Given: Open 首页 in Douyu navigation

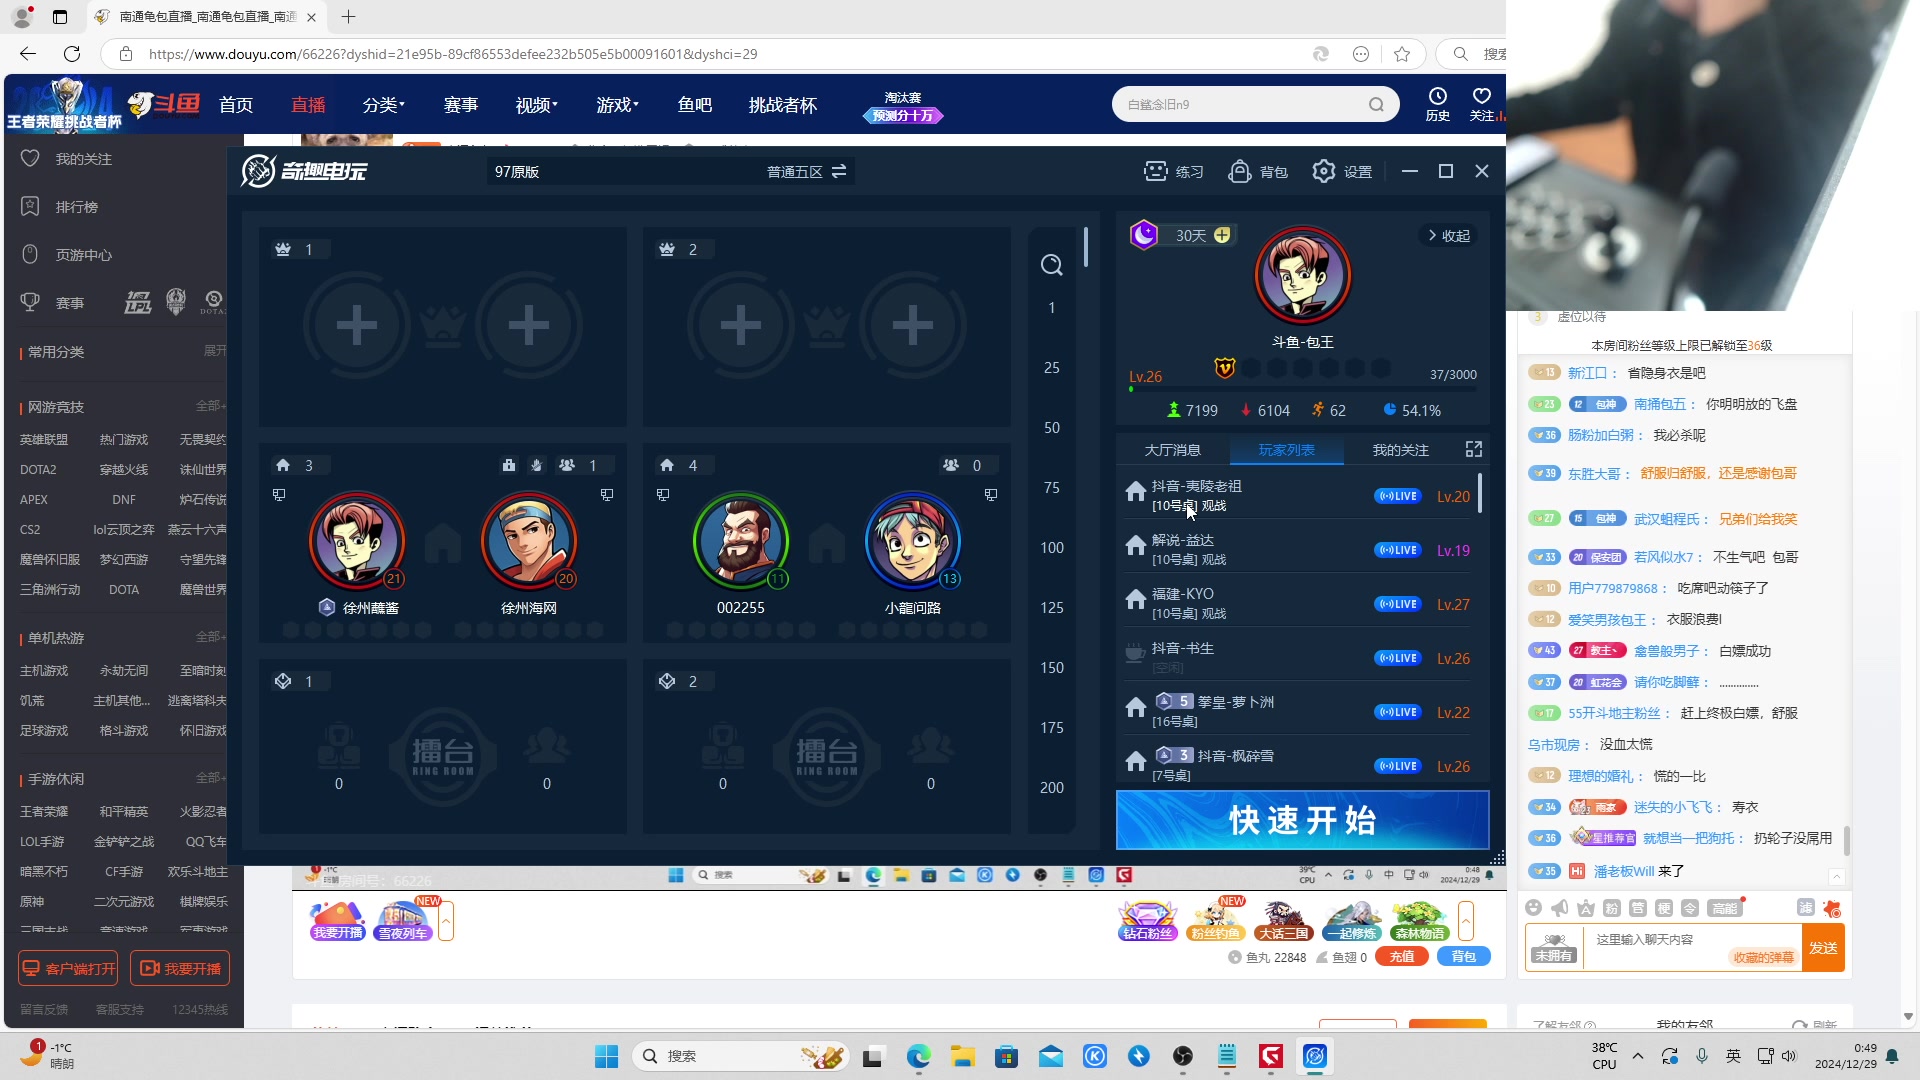Looking at the screenshot, I should point(236,105).
